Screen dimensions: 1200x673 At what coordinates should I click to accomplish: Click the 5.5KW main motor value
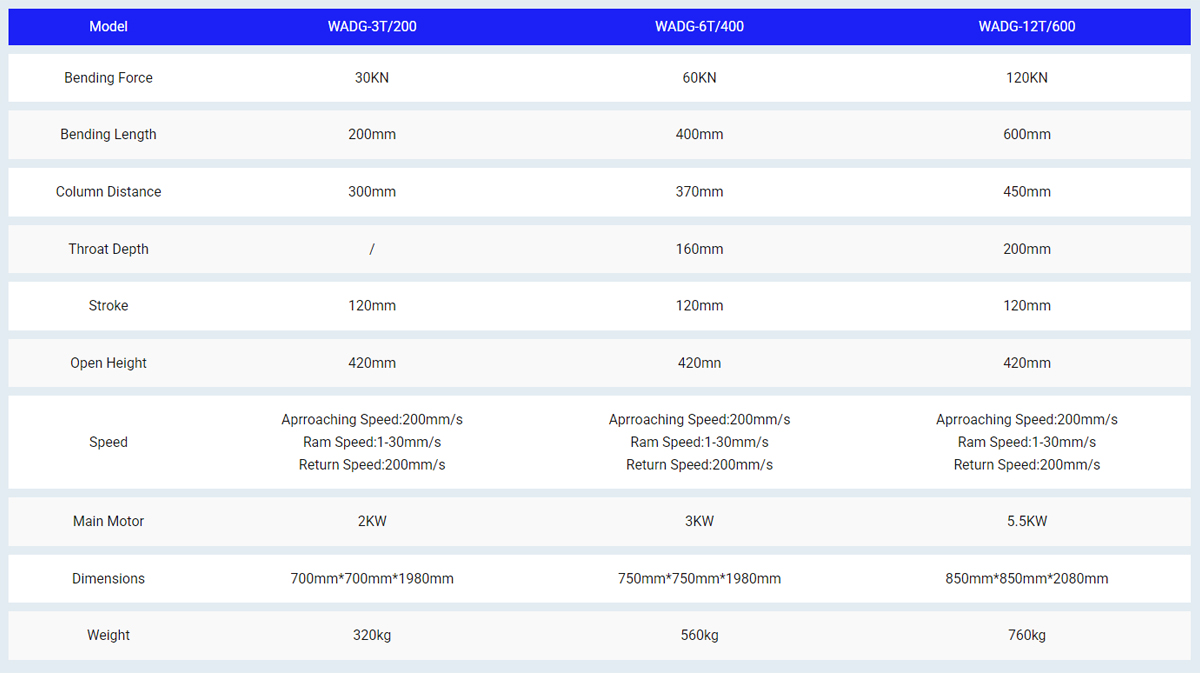(x=1026, y=521)
